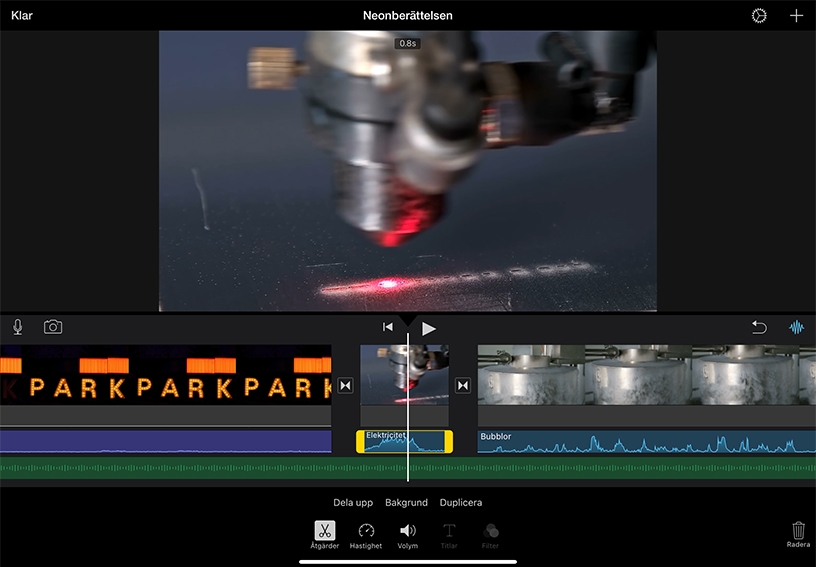816x567 pixels.
Task: Select the green background music track
Action: coord(408,468)
